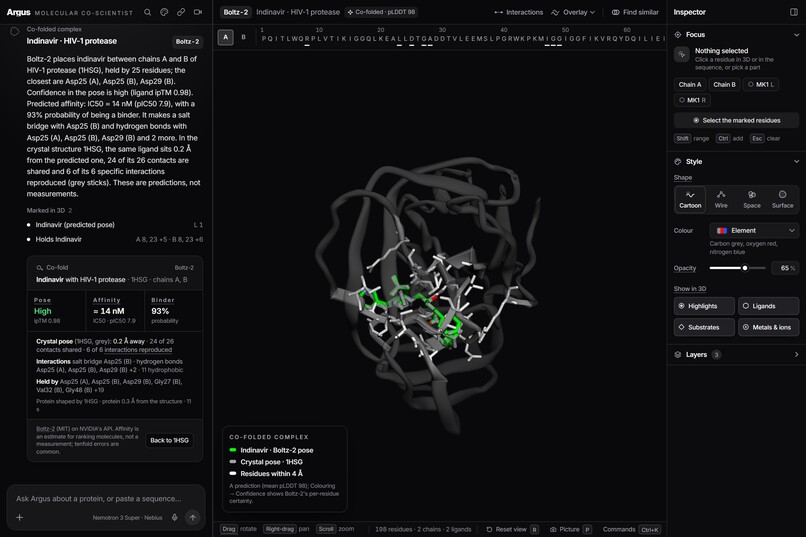Click the Argus logo text
Screen dimensions: 806x537
tap(19, 12)
